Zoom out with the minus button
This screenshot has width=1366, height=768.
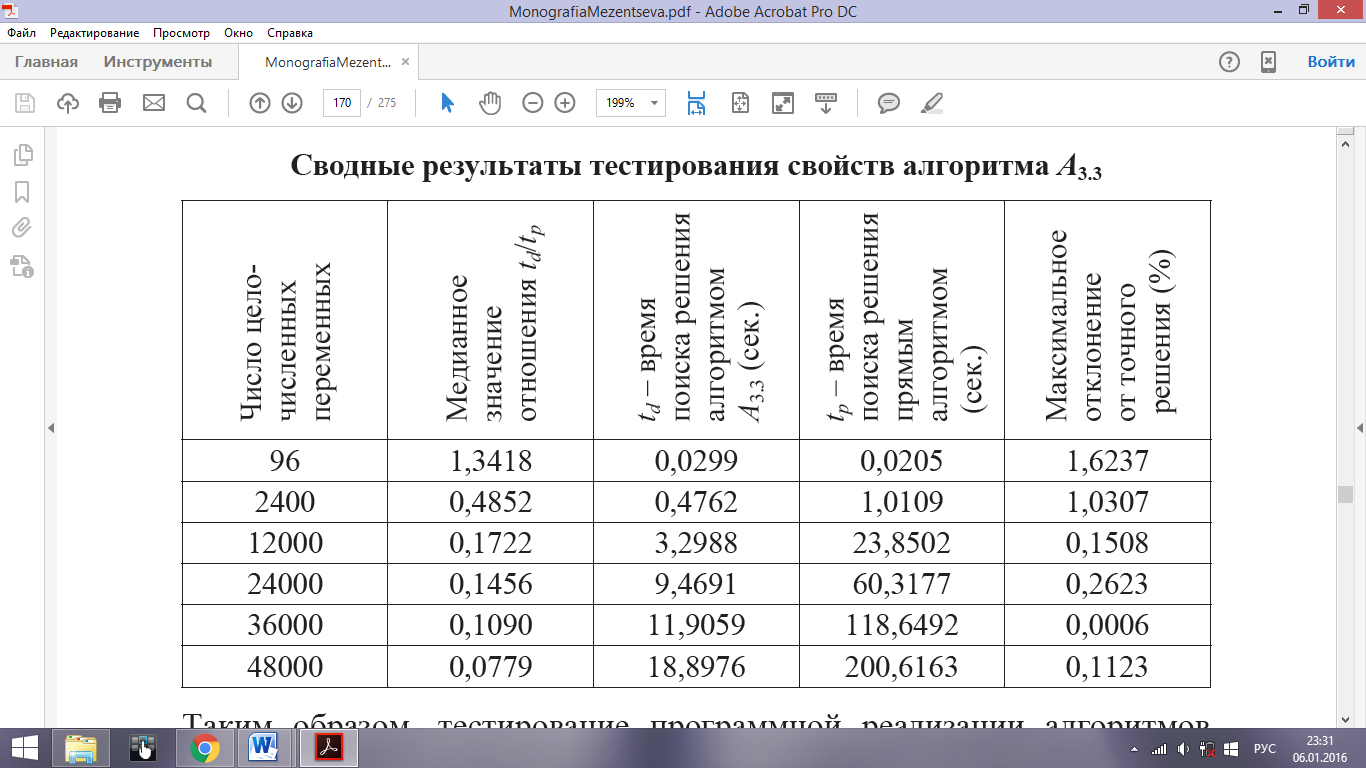tap(533, 103)
